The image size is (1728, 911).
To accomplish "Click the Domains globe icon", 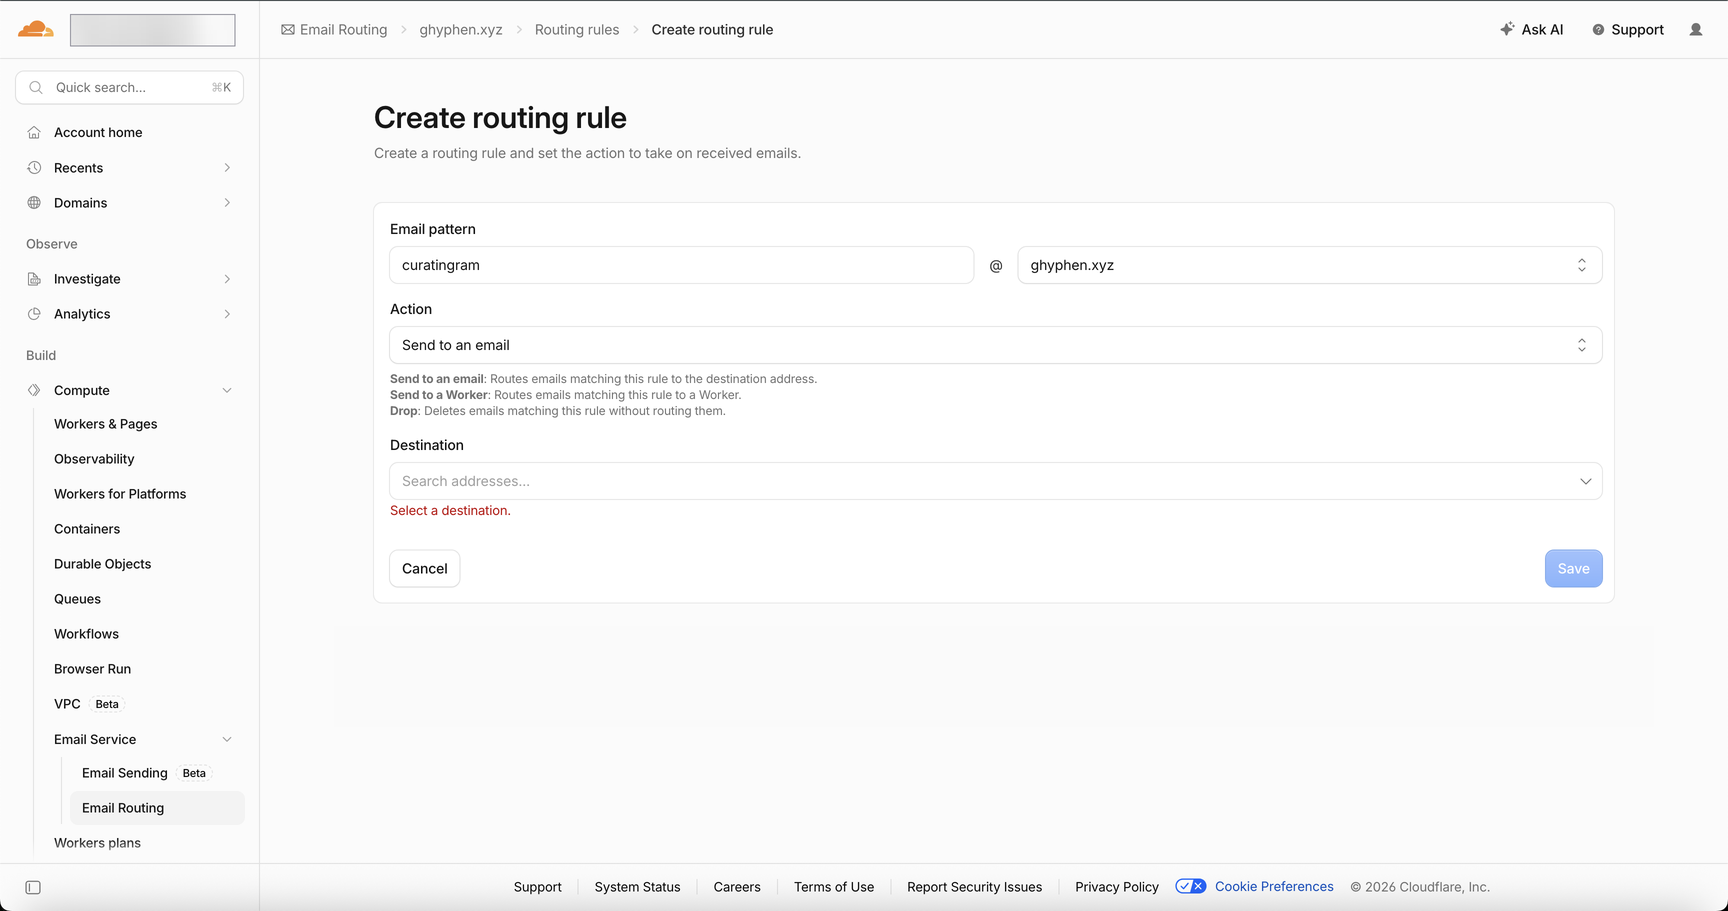I will click(x=34, y=203).
